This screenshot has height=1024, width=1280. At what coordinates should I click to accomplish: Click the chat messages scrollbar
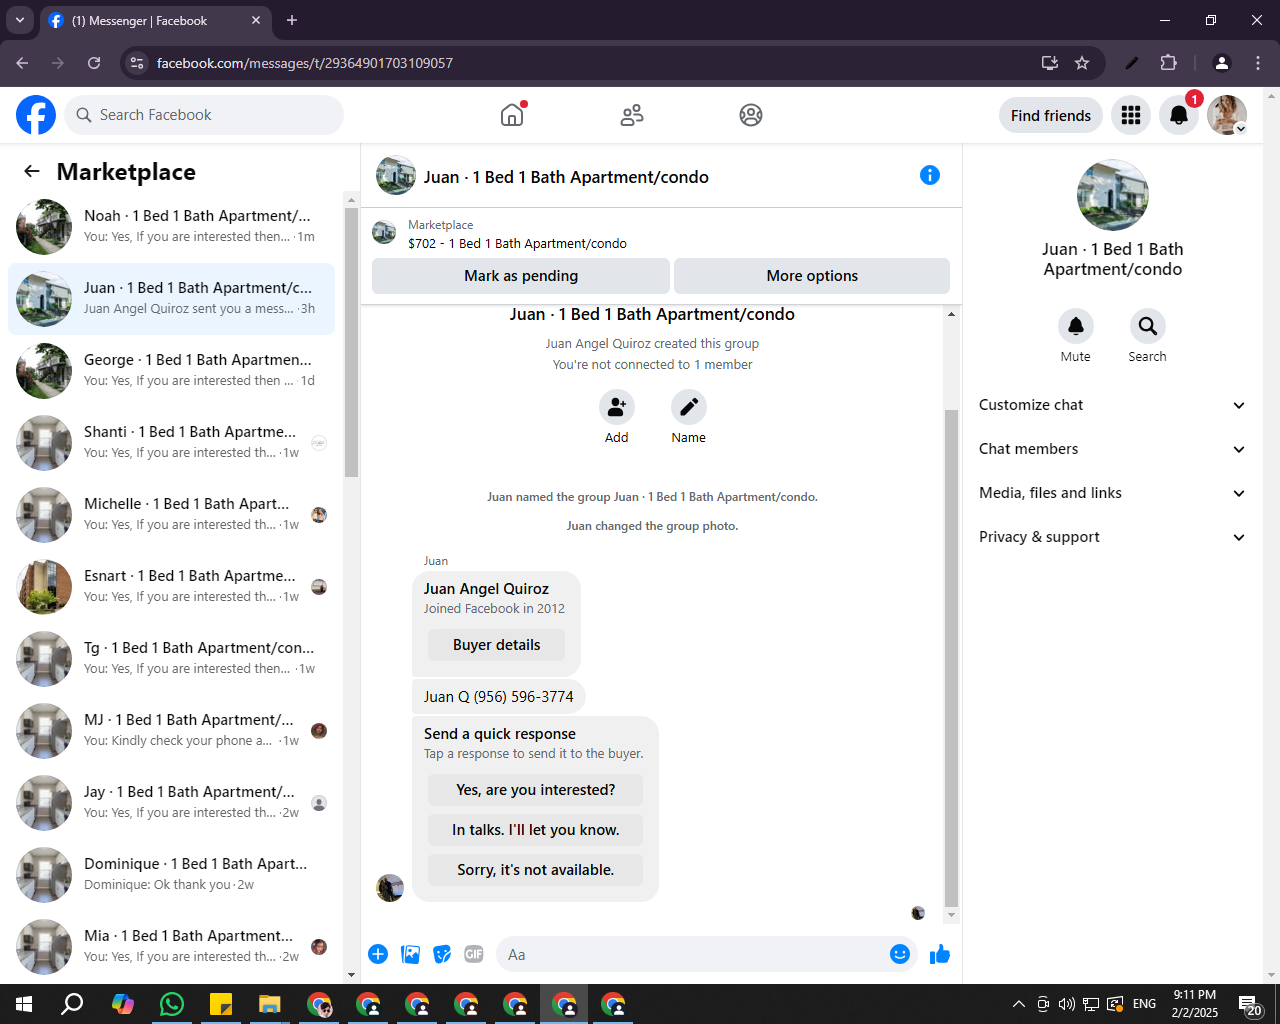[951, 660]
